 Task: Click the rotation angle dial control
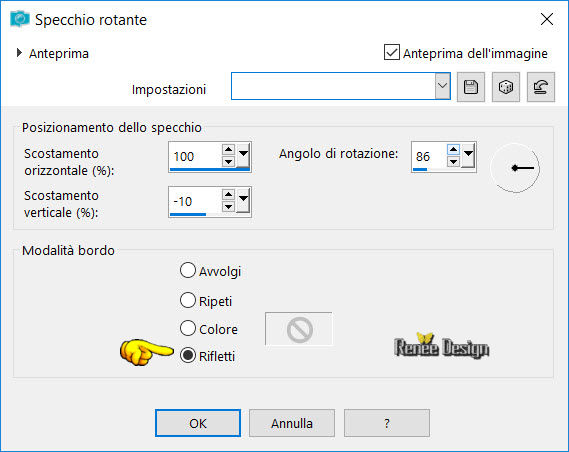(515, 168)
